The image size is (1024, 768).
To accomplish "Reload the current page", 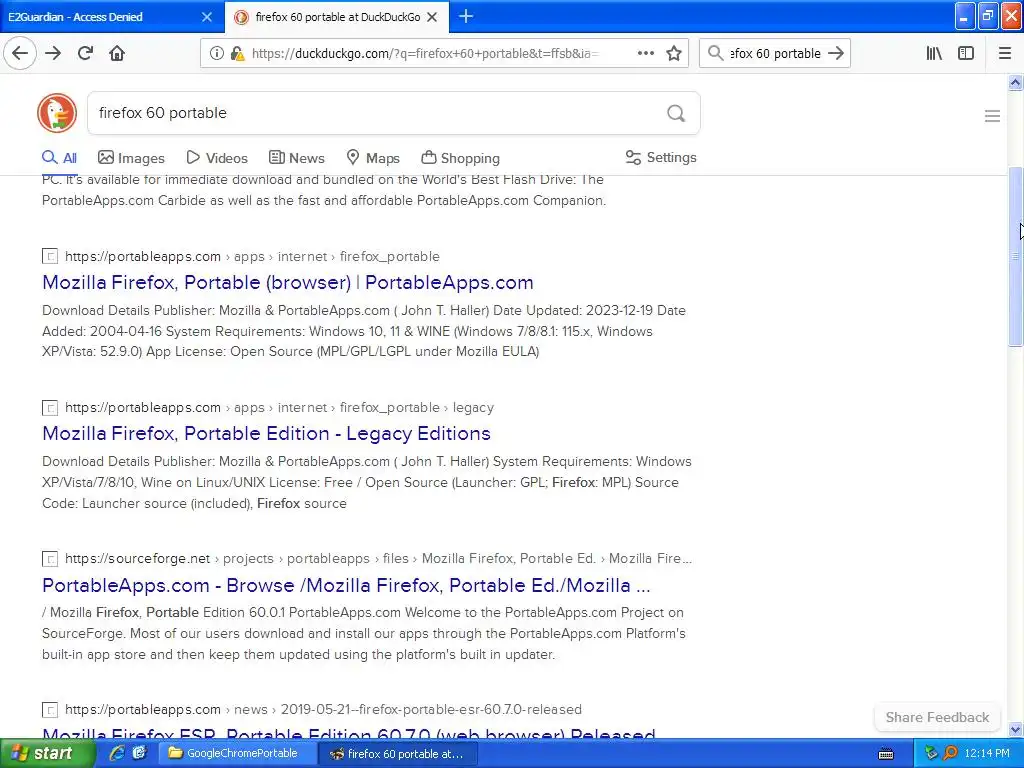I will pyautogui.click(x=85, y=54).
